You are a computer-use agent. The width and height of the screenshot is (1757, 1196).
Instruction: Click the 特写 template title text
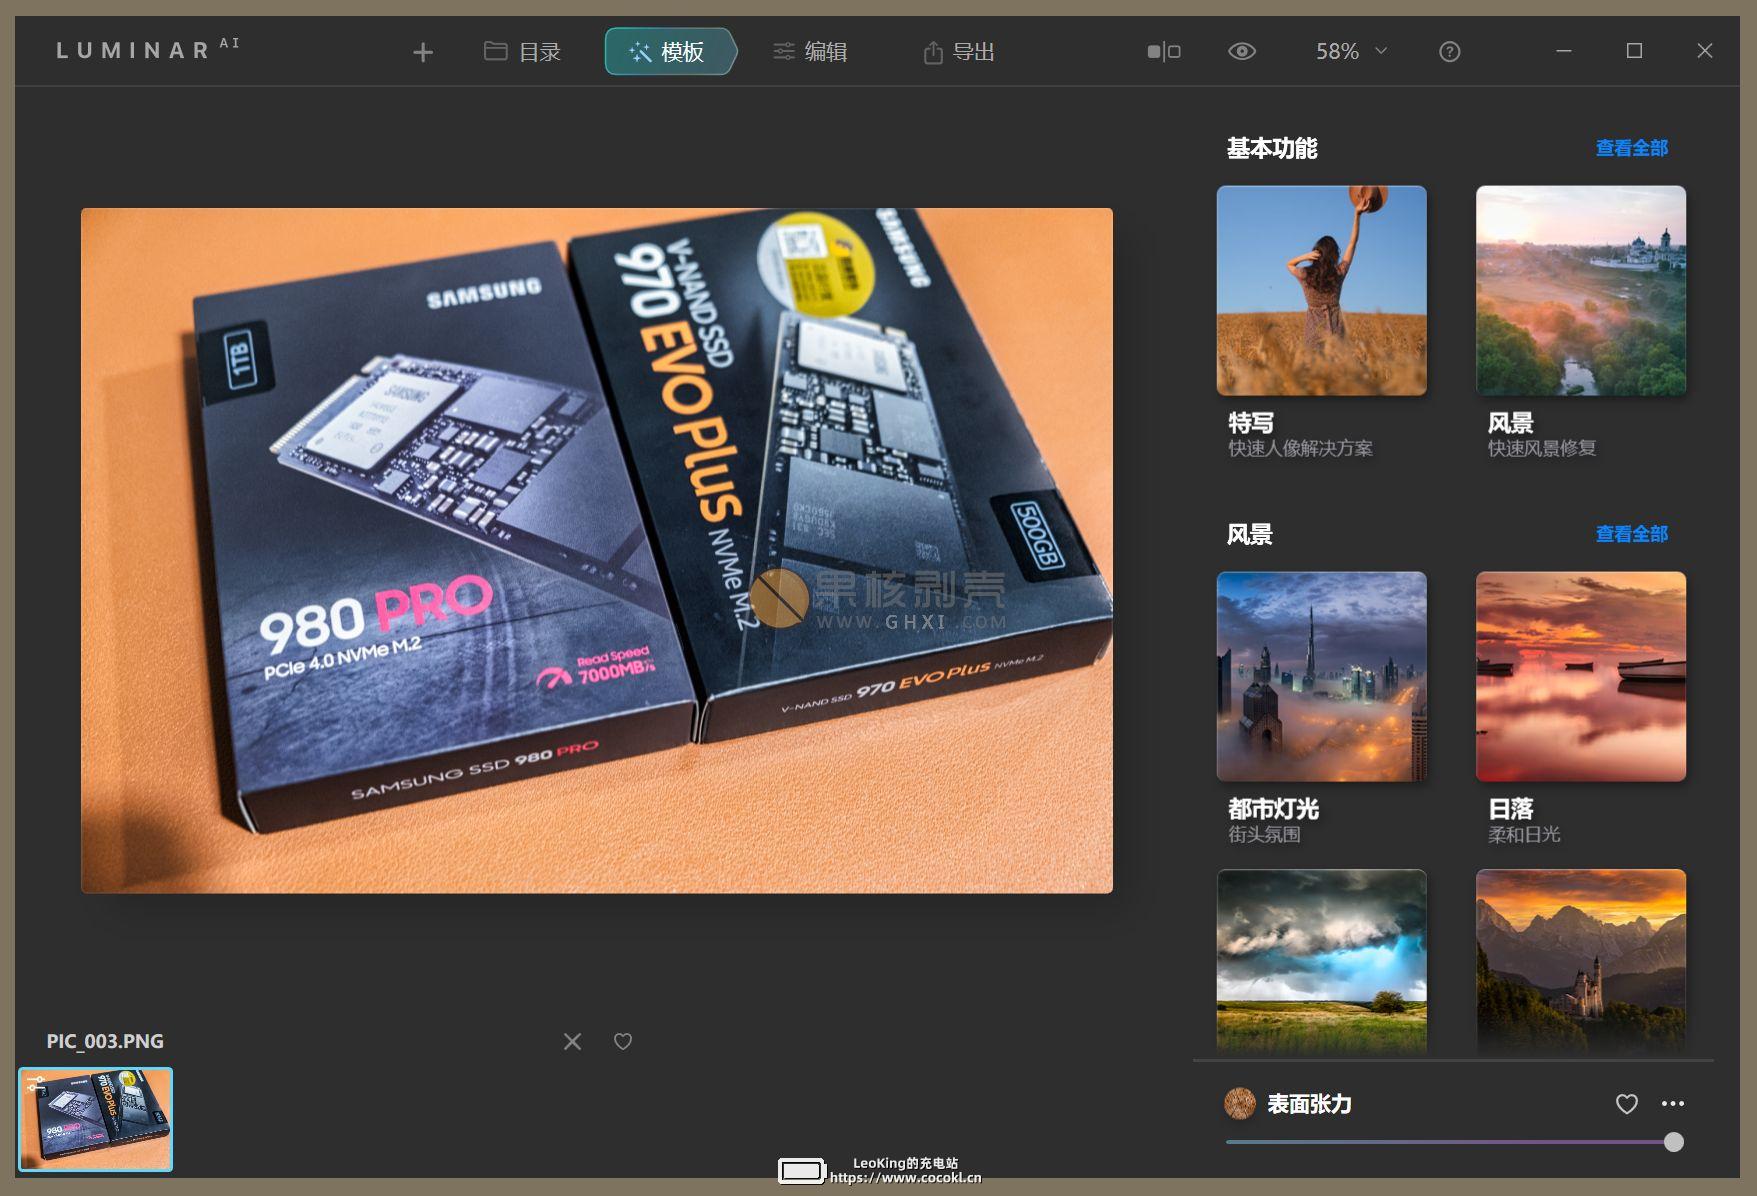[1251, 423]
